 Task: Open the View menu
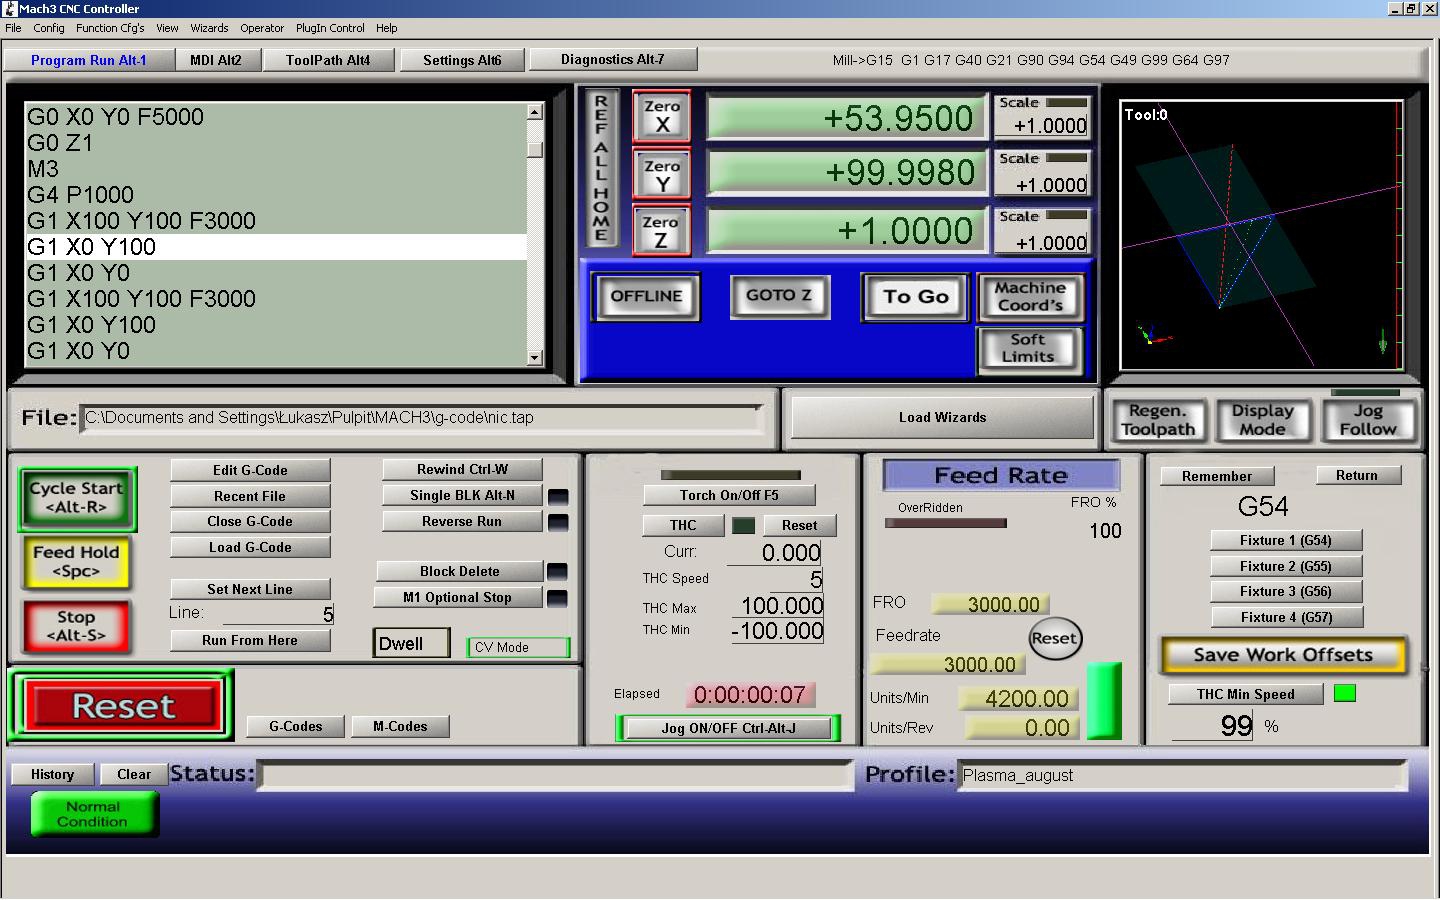(167, 28)
